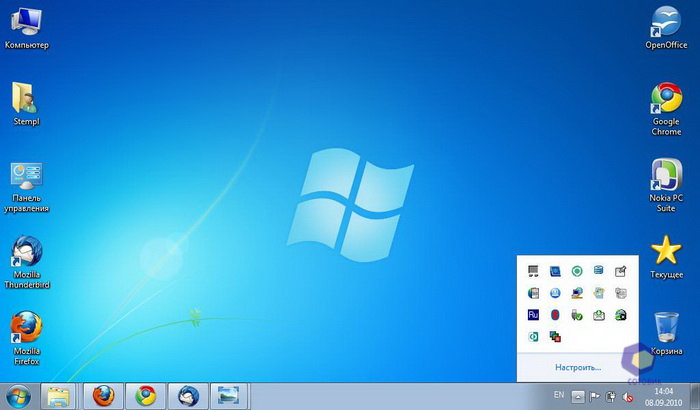Click the Ru icon in tray popup

(x=533, y=314)
